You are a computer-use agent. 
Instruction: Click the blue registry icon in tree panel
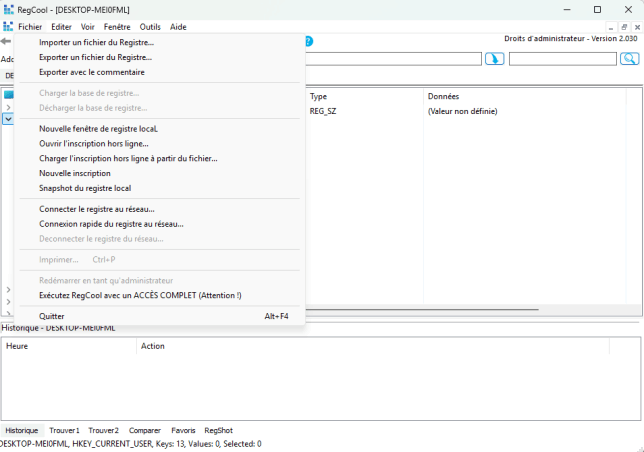pos(8,95)
